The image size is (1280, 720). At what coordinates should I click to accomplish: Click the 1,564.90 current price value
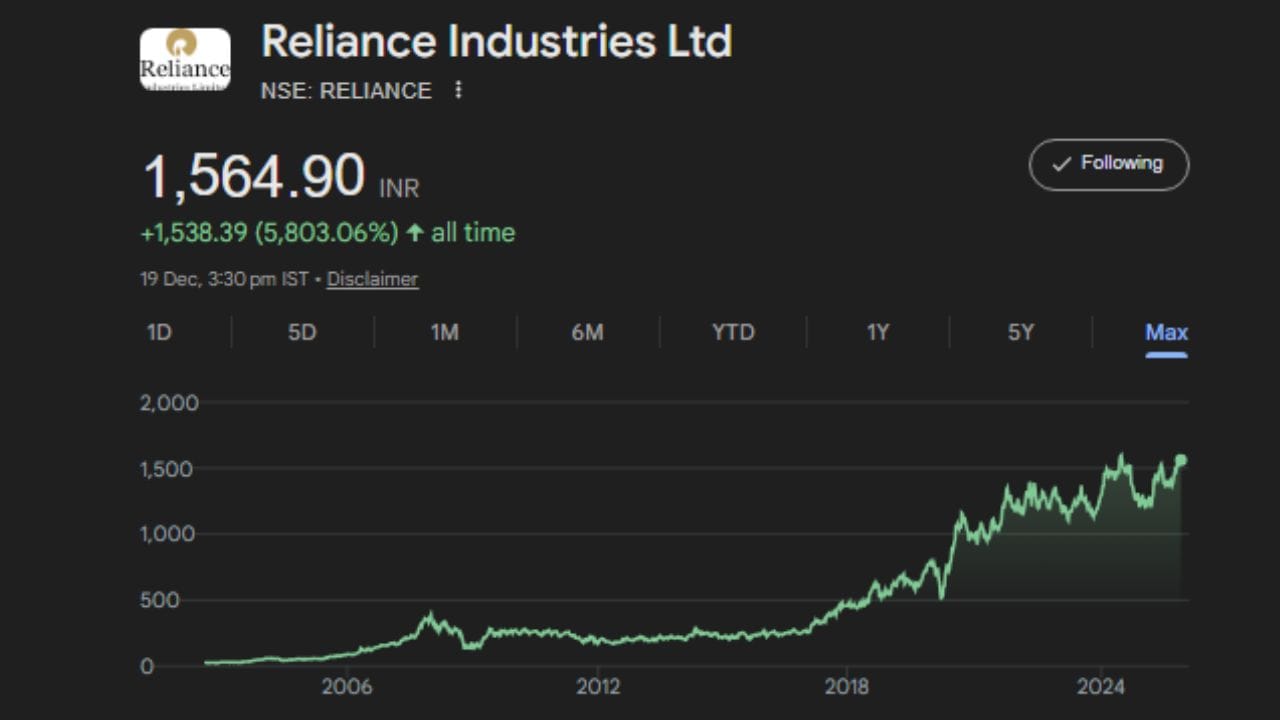(x=254, y=177)
